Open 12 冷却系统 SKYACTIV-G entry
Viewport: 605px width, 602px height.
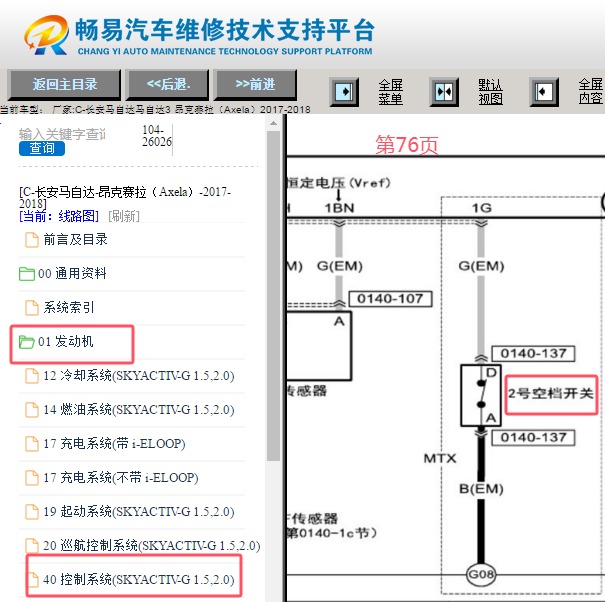[x=139, y=375]
